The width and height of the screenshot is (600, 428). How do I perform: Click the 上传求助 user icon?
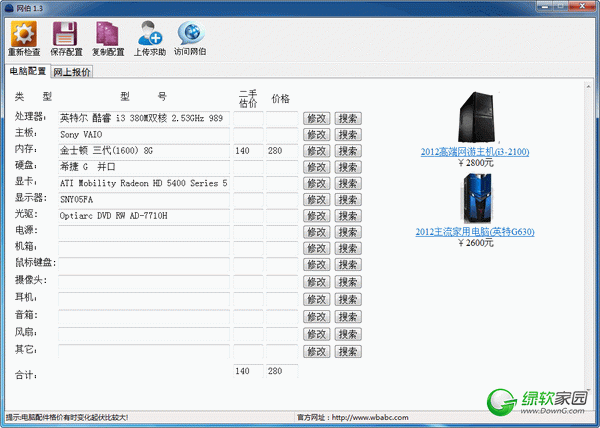(x=150, y=33)
